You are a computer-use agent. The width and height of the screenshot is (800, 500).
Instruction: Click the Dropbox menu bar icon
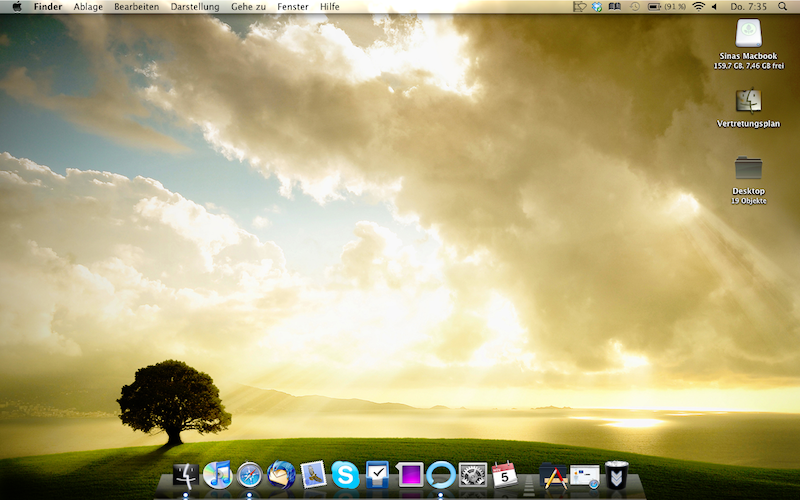(597, 7)
